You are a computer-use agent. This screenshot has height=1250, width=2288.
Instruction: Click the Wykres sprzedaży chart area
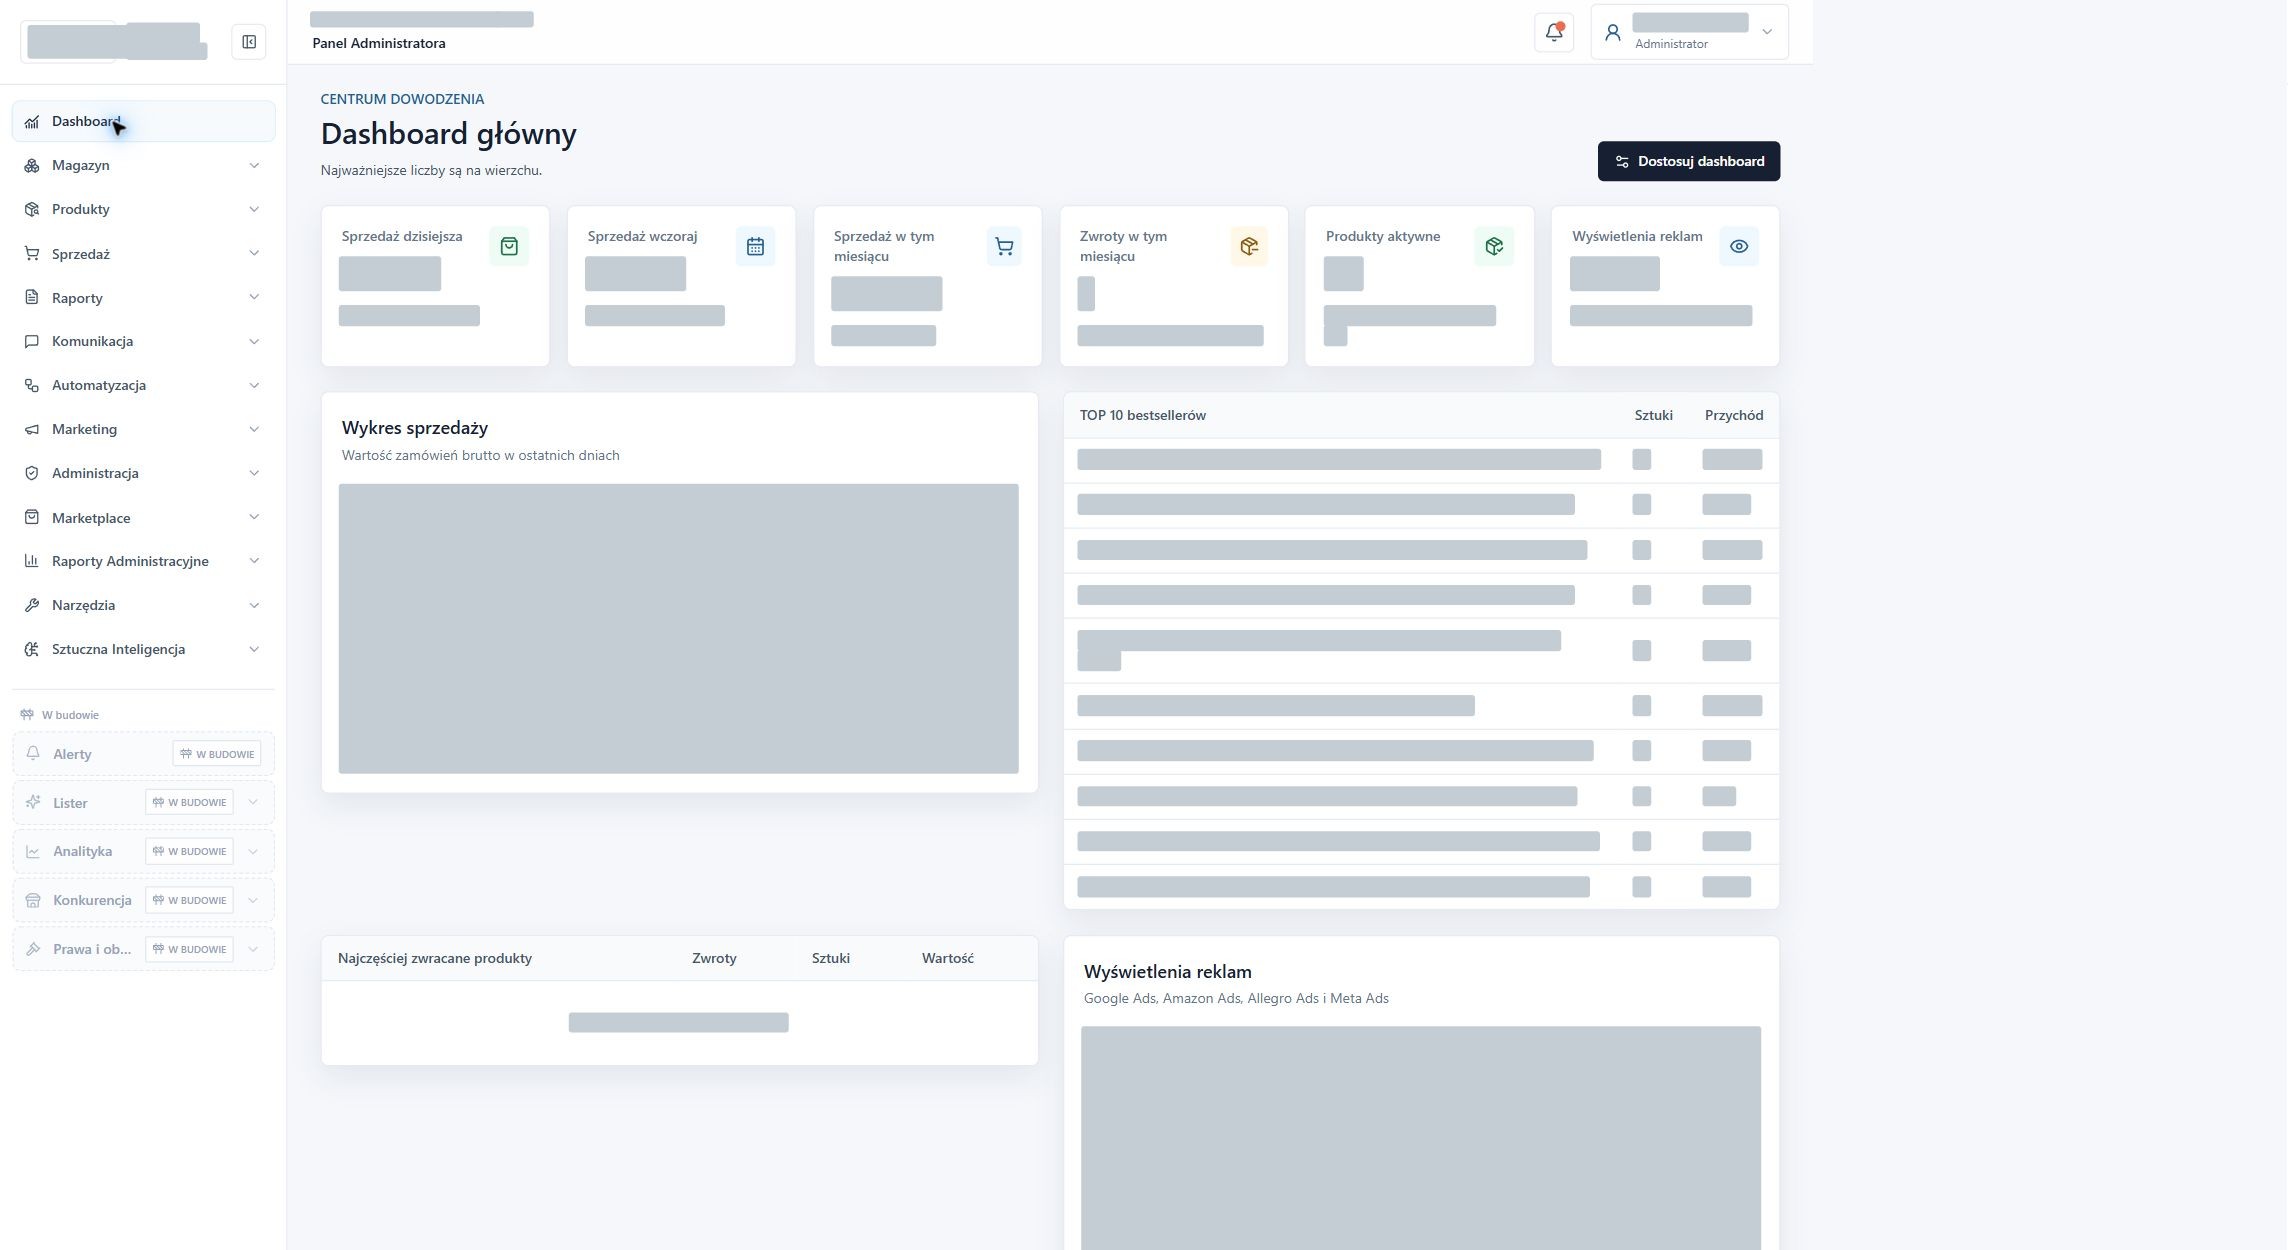(x=679, y=629)
